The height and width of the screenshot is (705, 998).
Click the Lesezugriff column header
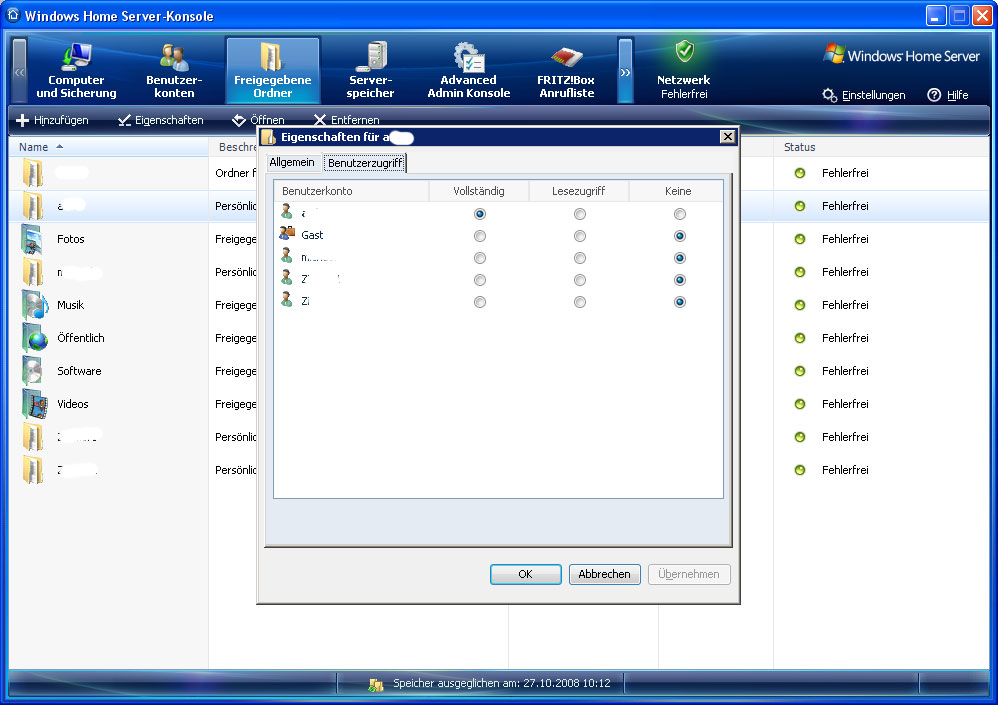tap(579, 191)
